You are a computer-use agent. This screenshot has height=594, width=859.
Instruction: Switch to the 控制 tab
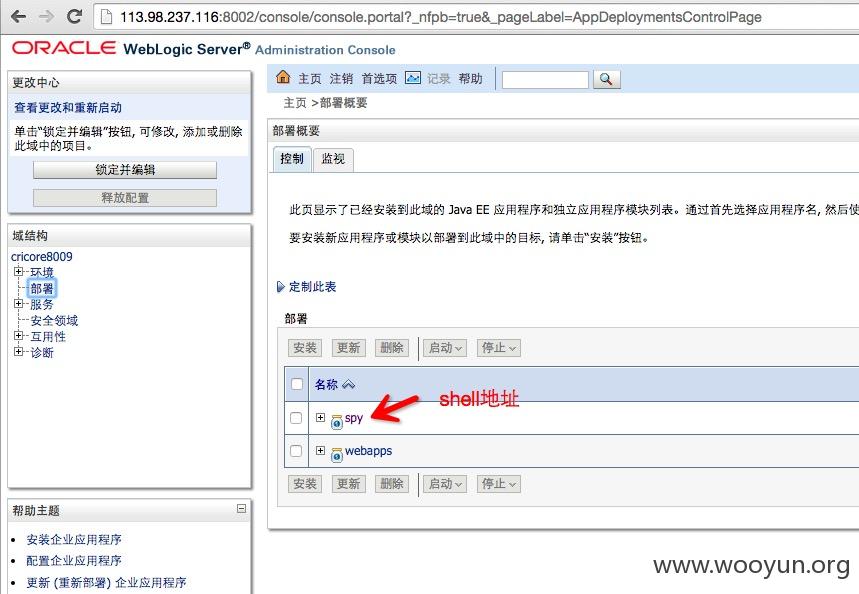tap(291, 159)
